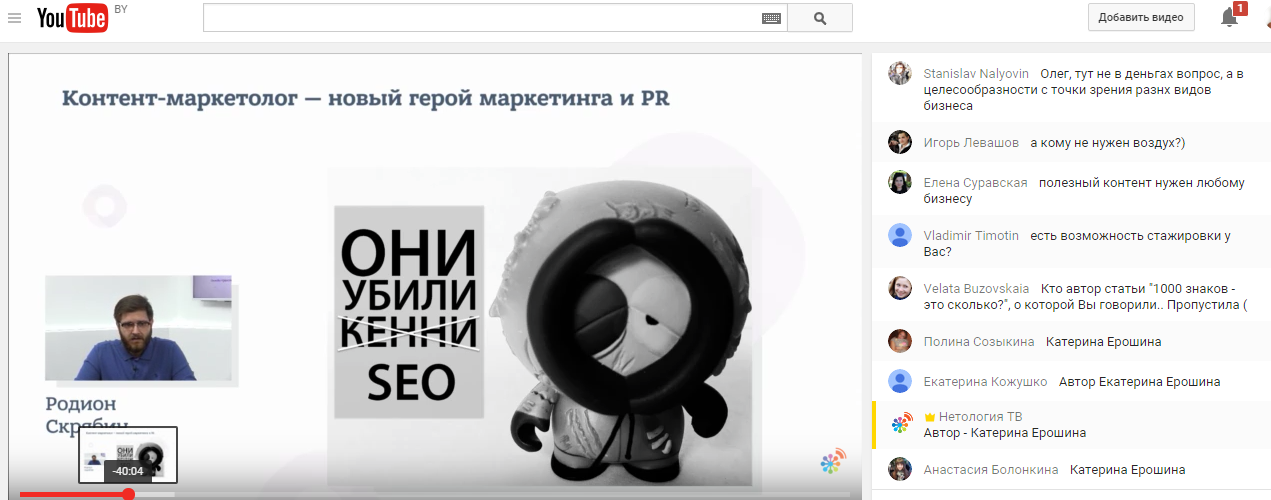
Task: Click Полина Созыкина's message "Катерина Ерошина"
Action: [x=1103, y=341]
